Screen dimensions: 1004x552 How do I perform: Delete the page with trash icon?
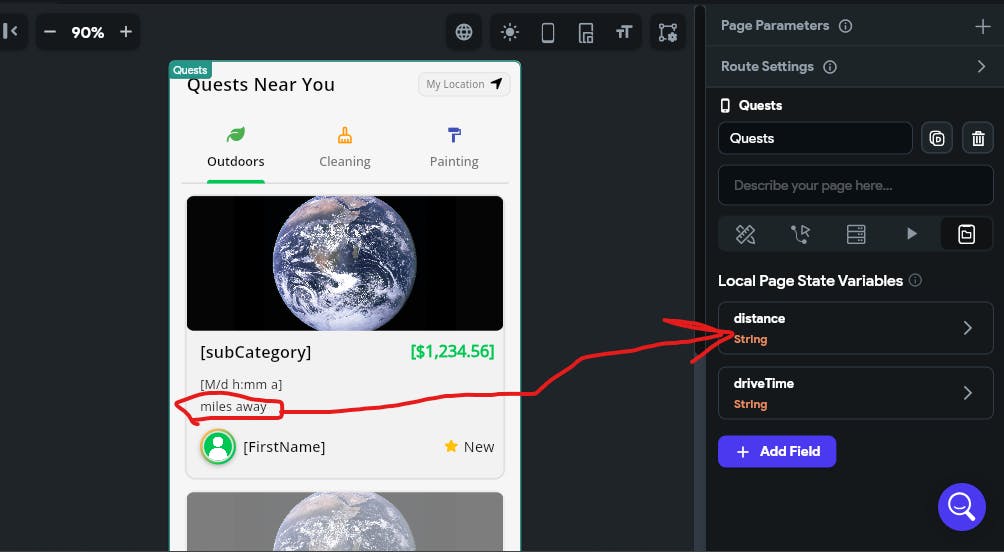point(978,138)
